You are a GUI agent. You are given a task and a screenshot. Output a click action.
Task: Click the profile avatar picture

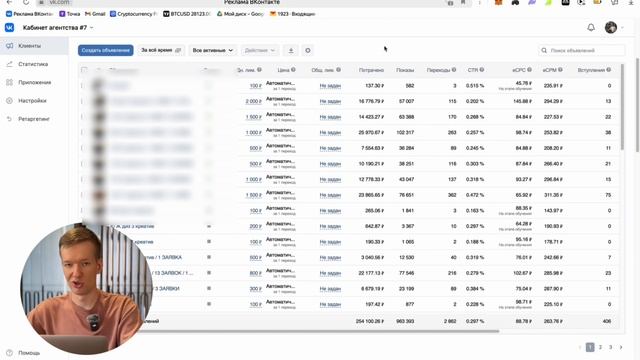[x=611, y=27]
